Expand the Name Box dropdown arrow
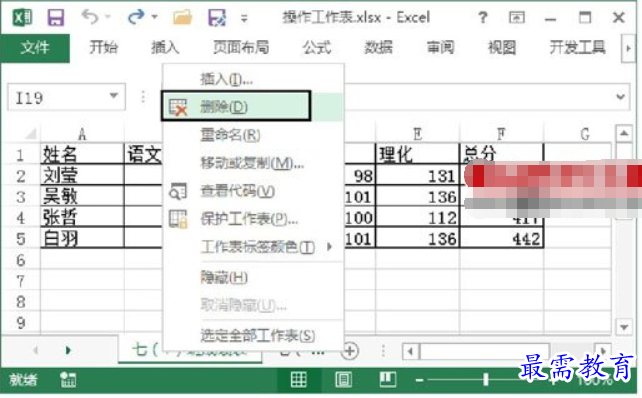 tap(114, 96)
